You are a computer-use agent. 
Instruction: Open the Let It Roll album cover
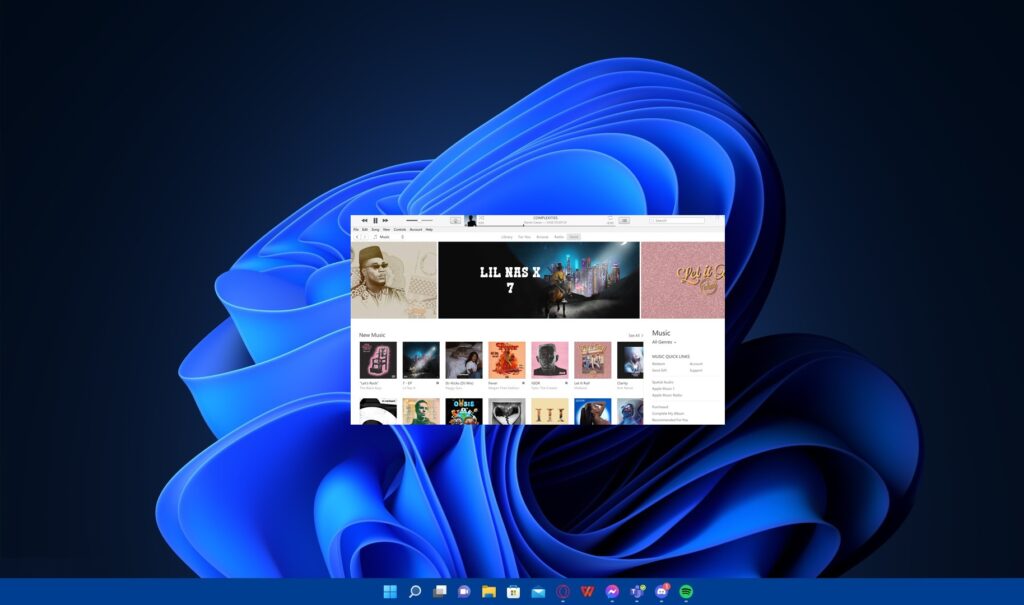click(593, 360)
